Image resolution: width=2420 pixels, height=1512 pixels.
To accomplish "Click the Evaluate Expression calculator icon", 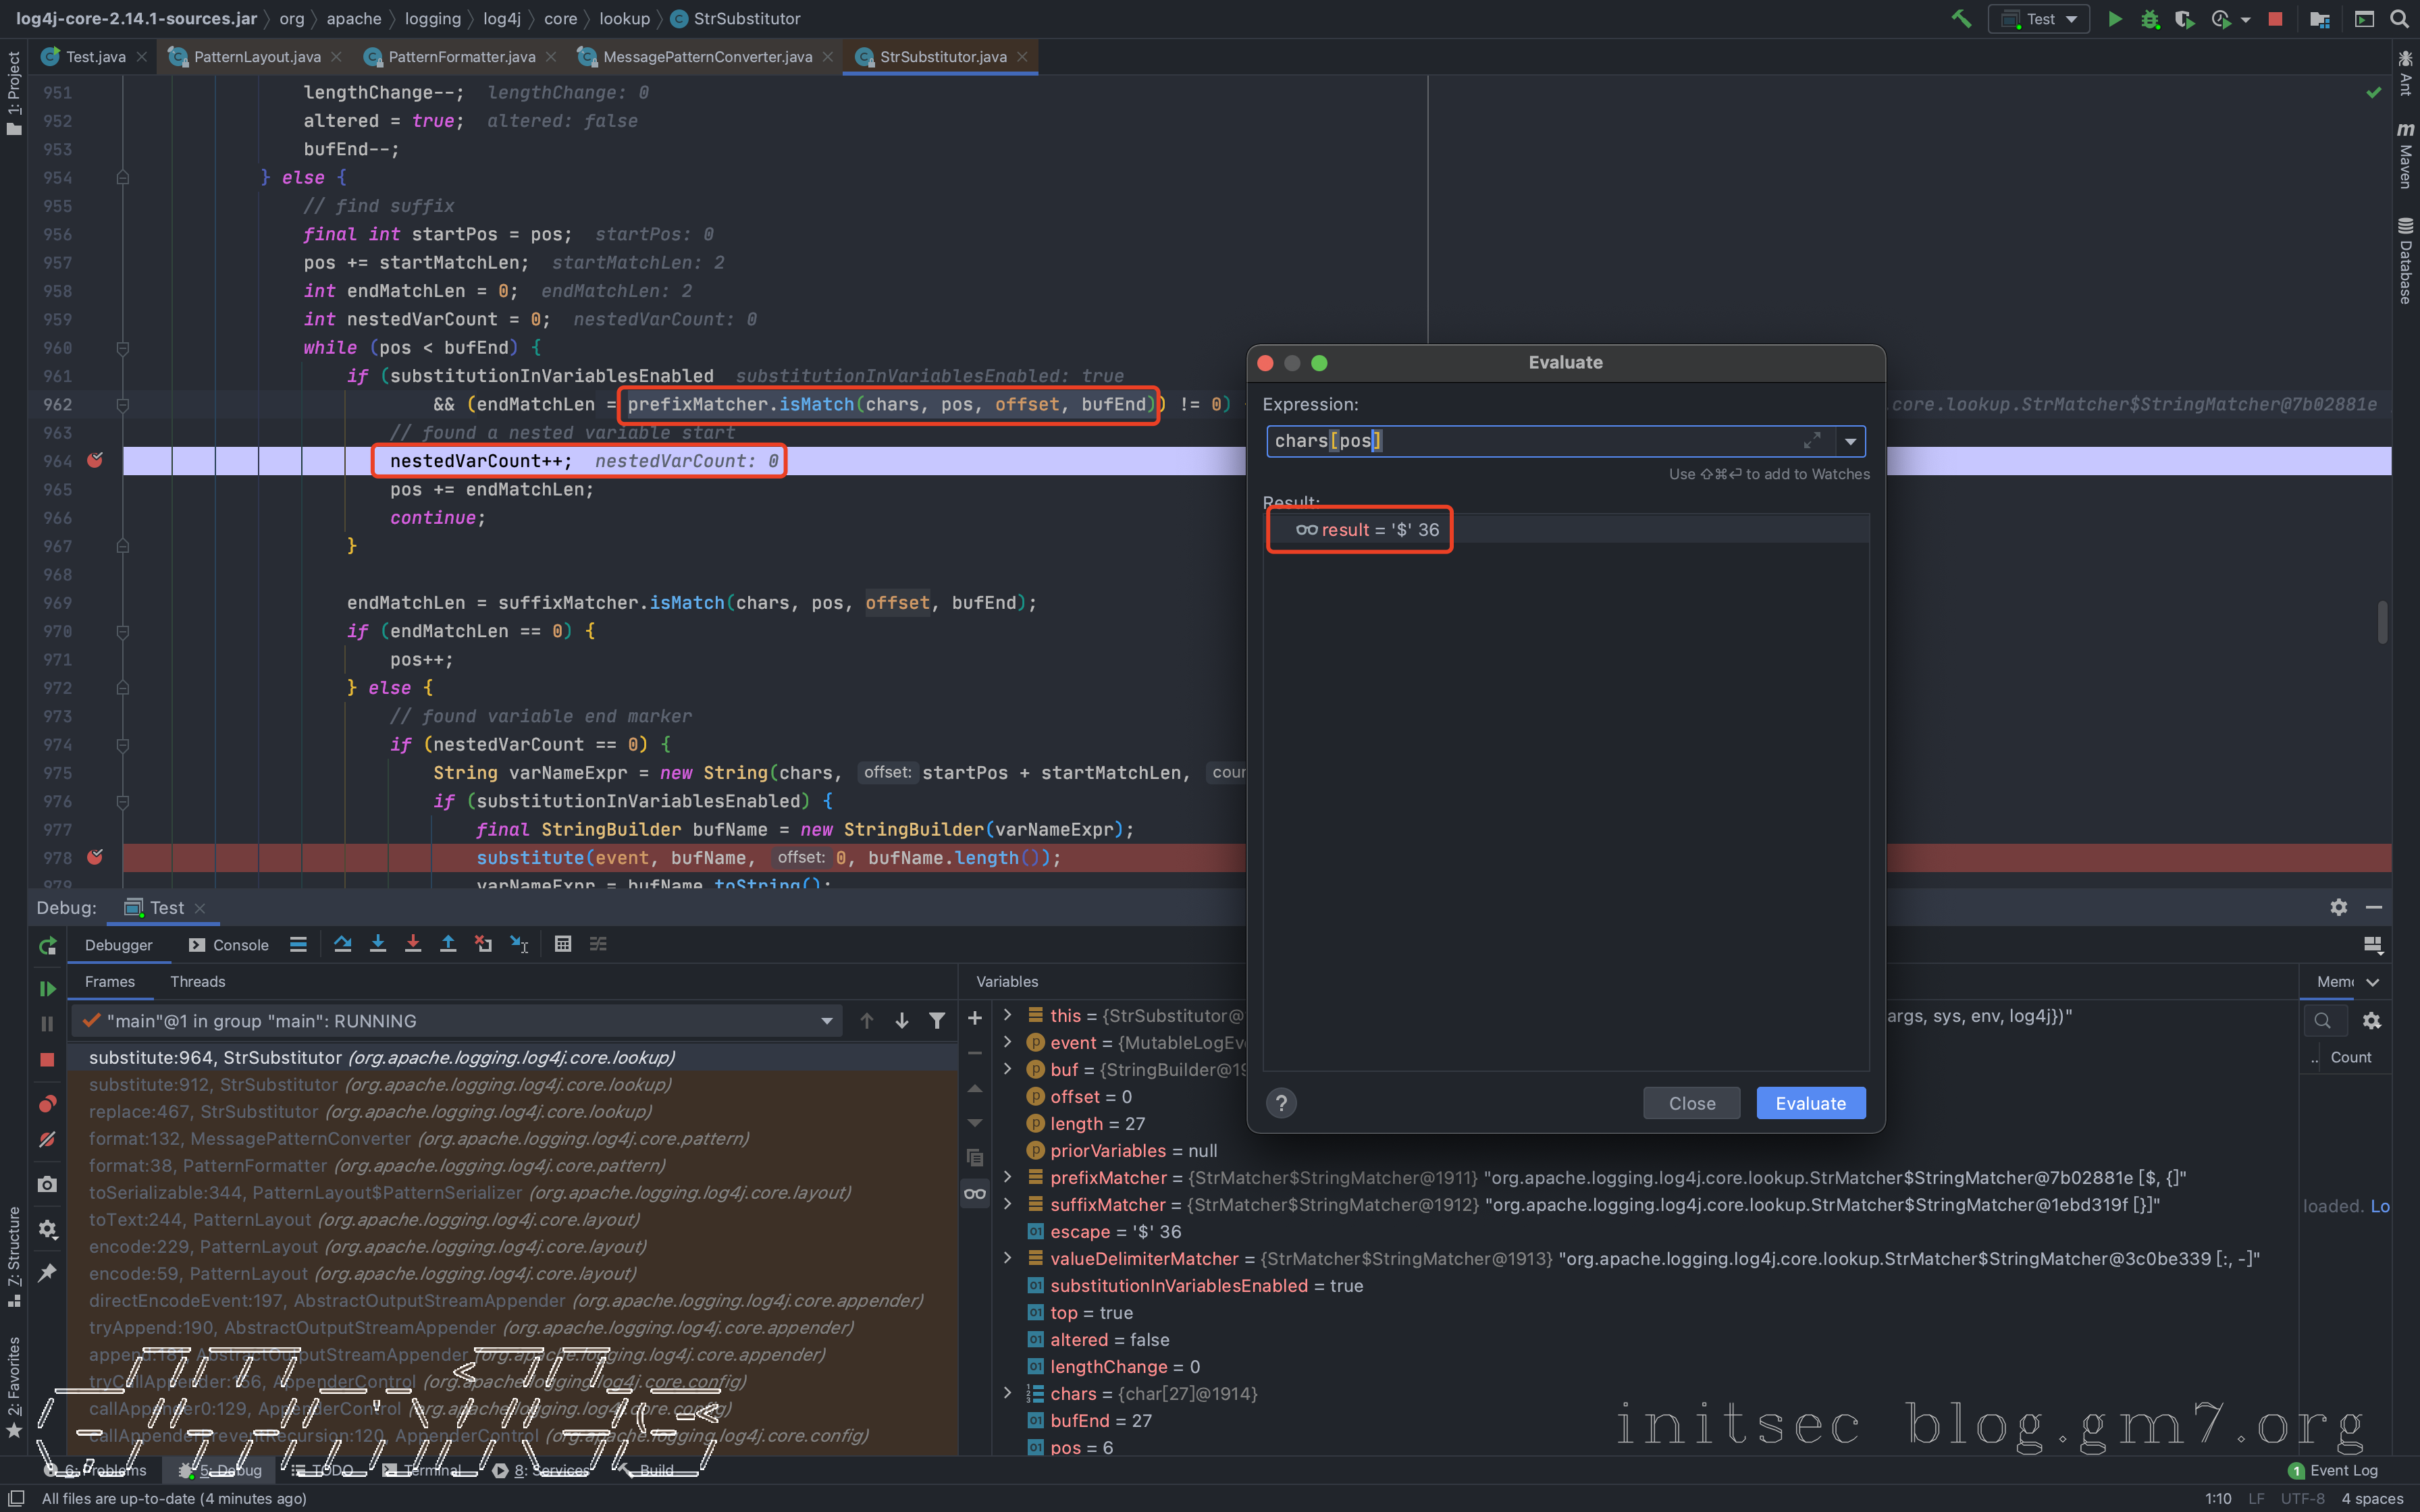I will tap(563, 944).
